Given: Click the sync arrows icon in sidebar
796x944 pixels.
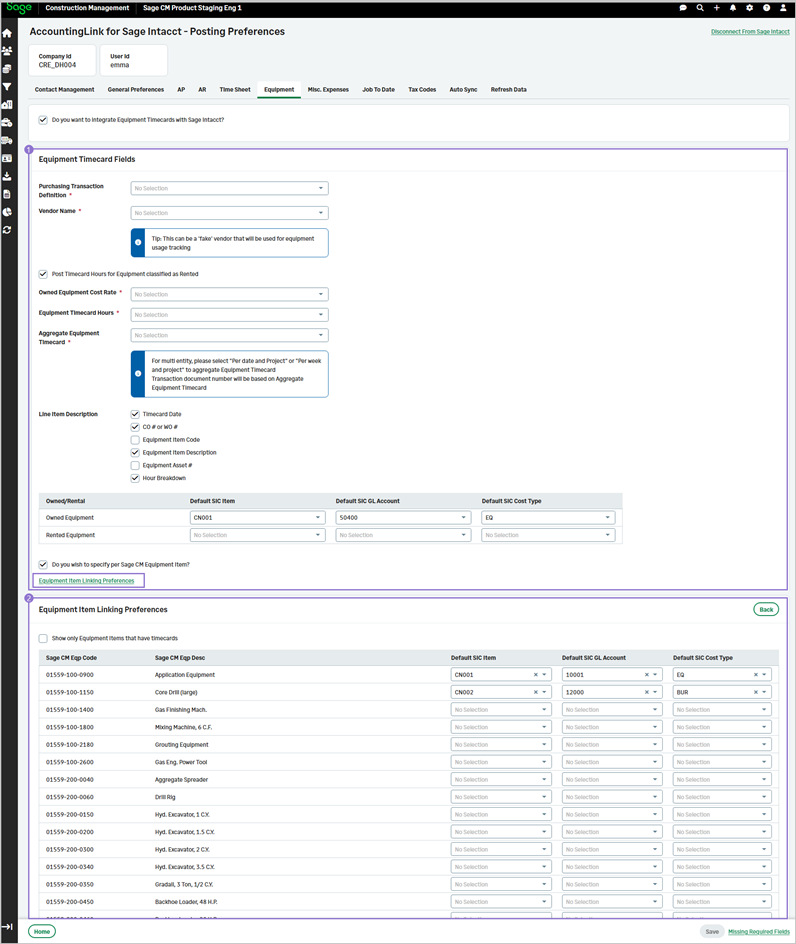Looking at the screenshot, I should click(x=7, y=230).
